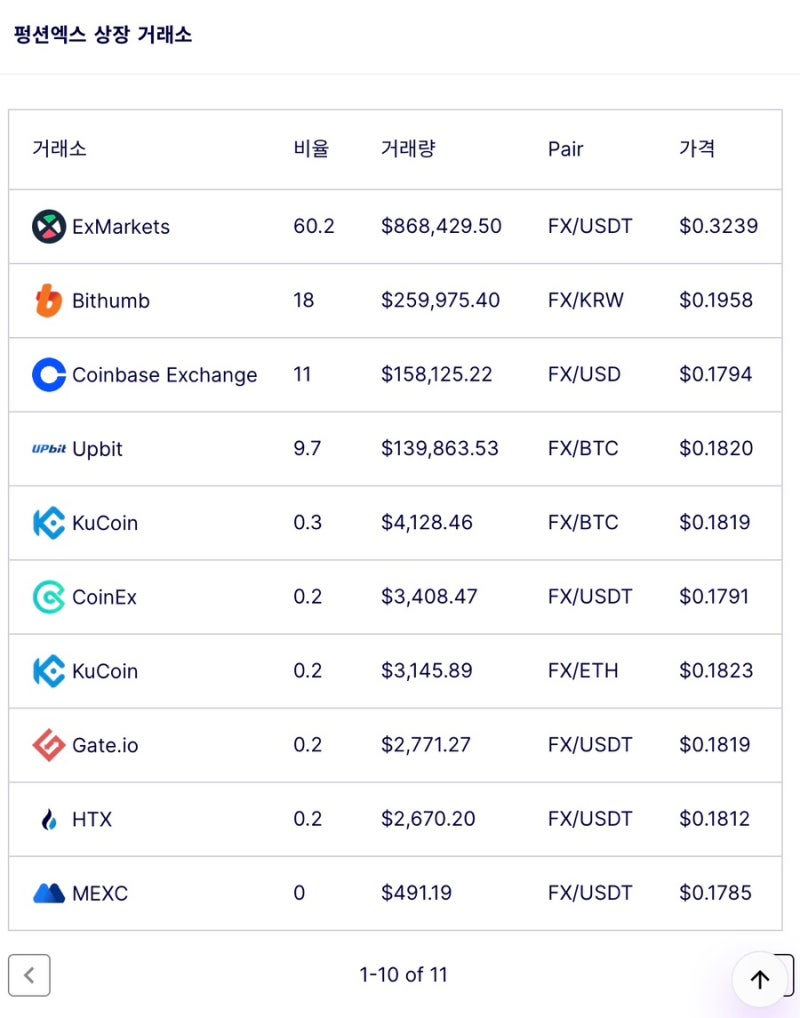Click KuCoin logo in the FX/ETH row
800x1018 pixels.
[x=49, y=671]
